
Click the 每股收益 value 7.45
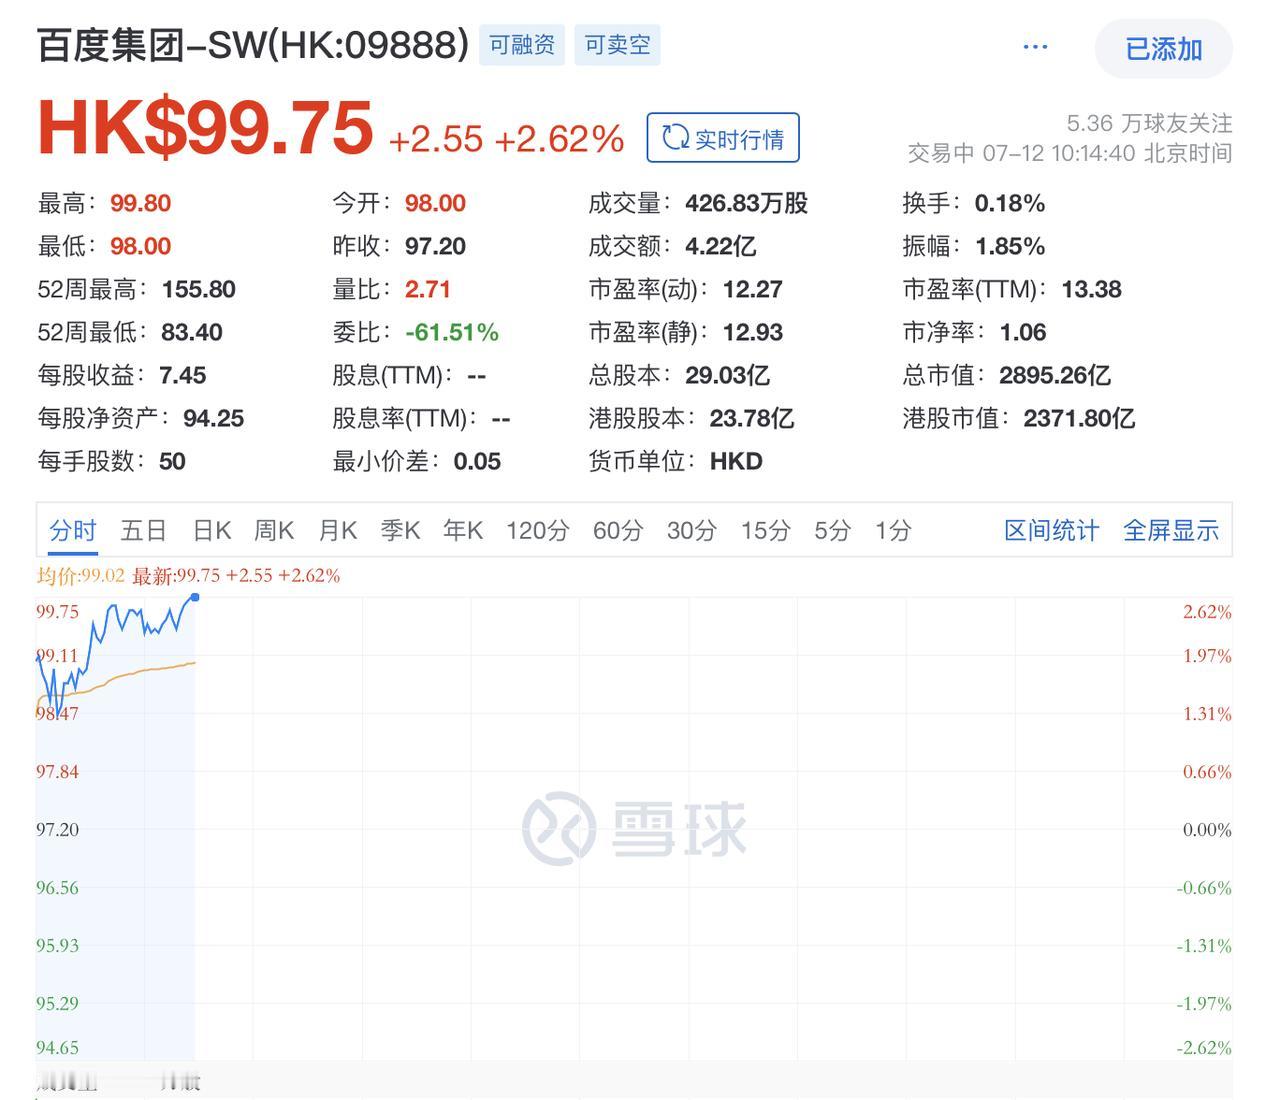[x=182, y=375]
